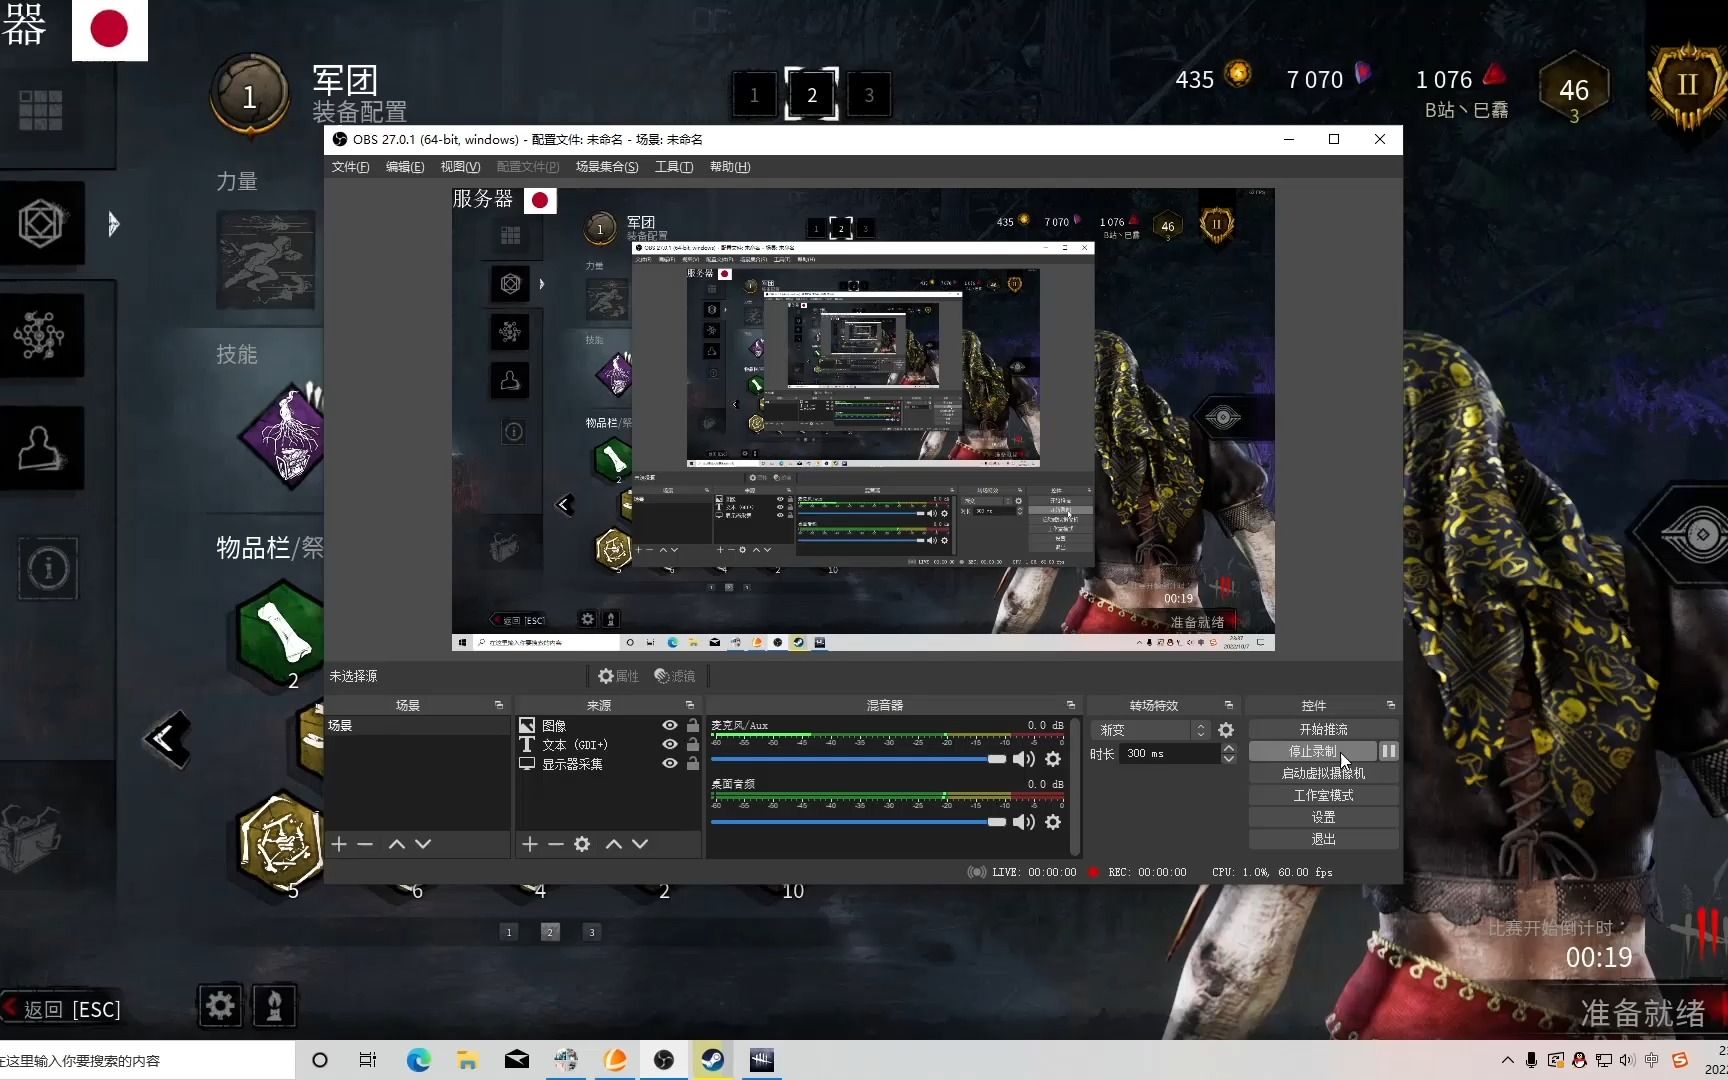Pop out the 转场特效 dock panel
The image size is (1728, 1080).
point(1229,705)
